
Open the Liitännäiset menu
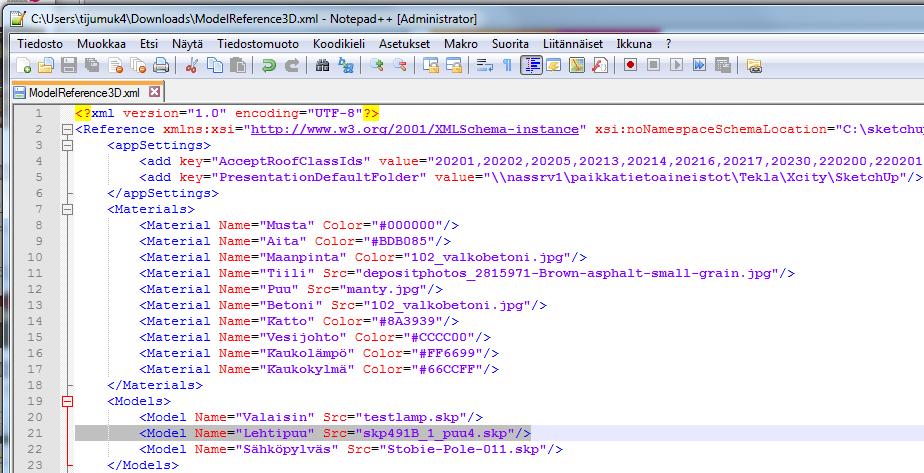click(573, 44)
